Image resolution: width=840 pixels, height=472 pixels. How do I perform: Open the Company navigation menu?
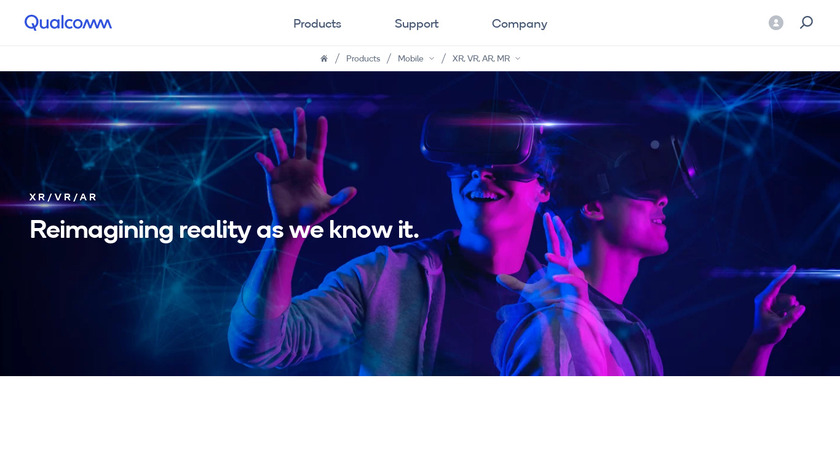click(x=520, y=24)
